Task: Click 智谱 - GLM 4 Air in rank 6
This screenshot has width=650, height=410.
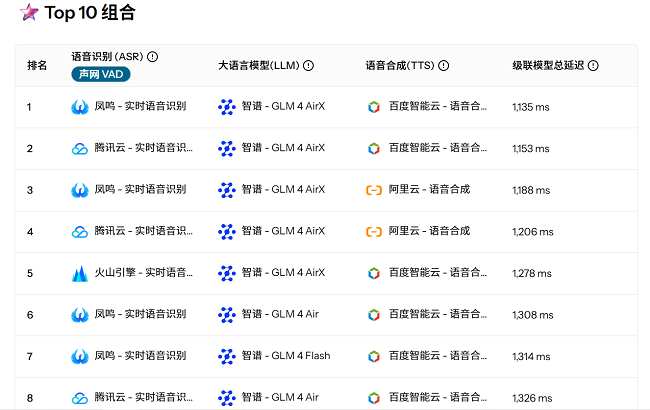Action: [x=280, y=314]
